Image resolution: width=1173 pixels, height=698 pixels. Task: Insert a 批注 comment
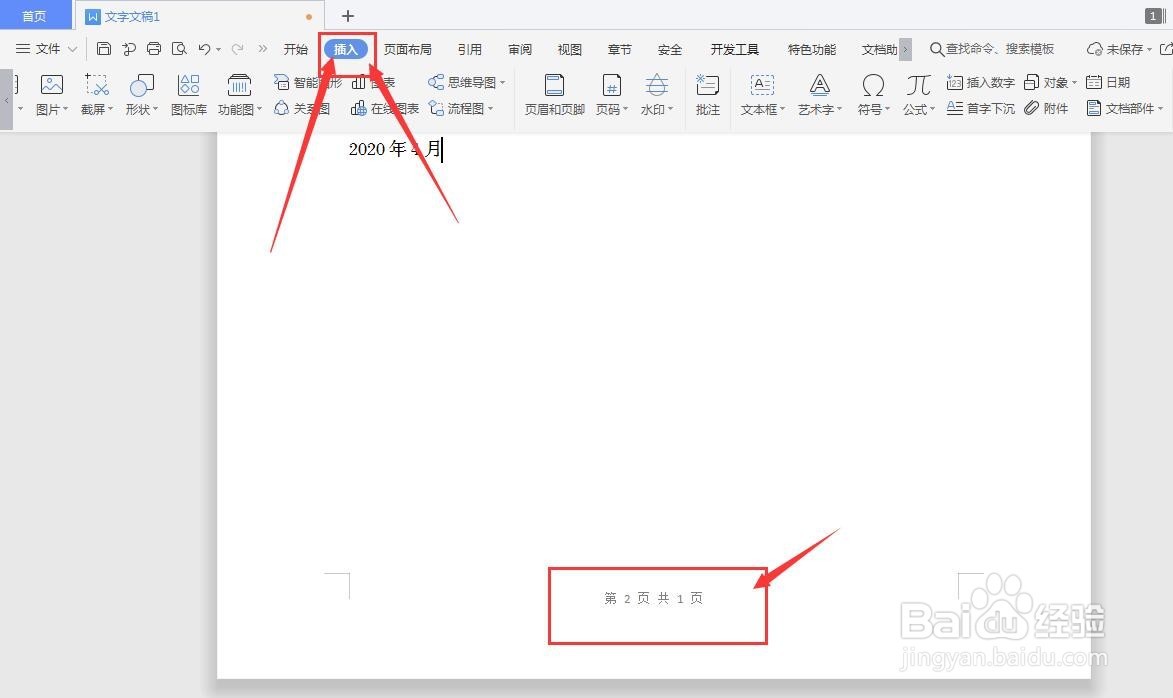pos(708,95)
